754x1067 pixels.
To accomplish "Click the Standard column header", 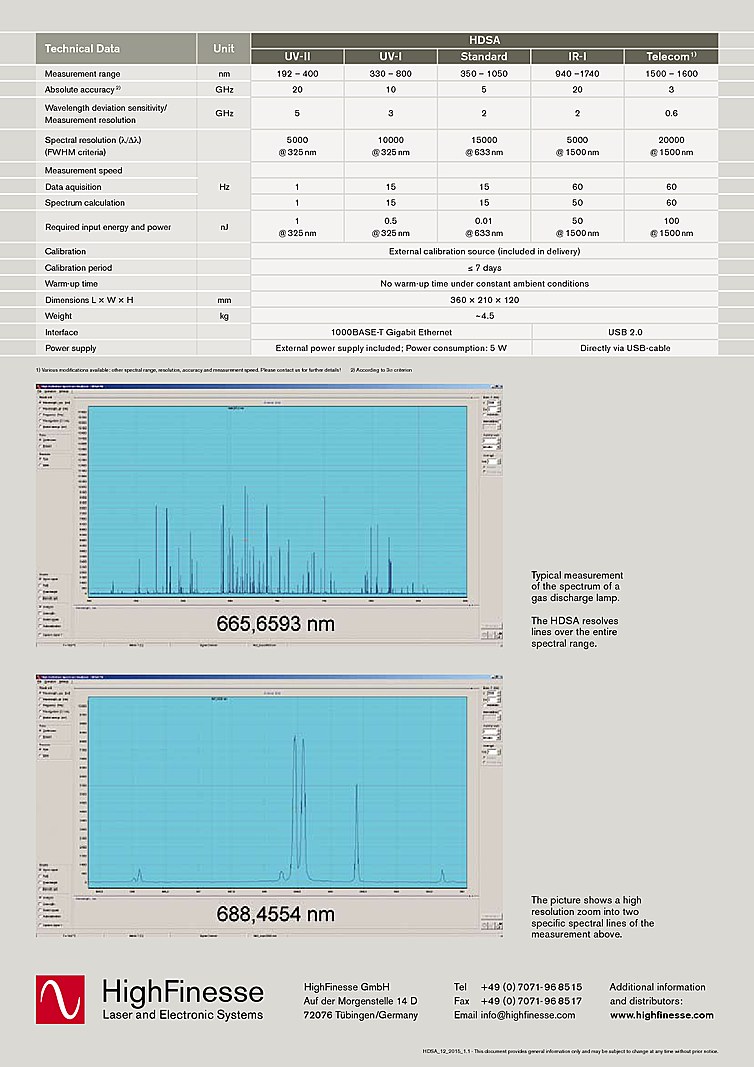I will click(x=484, y=56).
